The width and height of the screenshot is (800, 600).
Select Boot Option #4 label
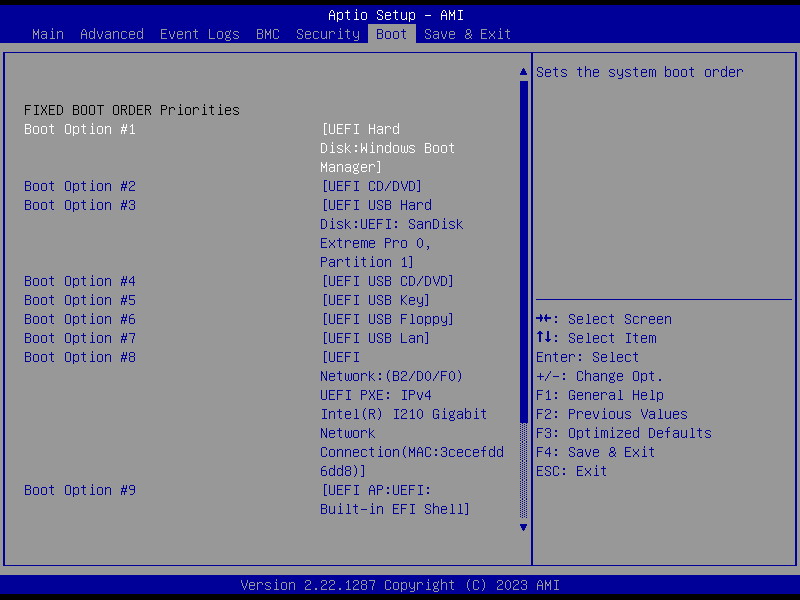pos(80,281)
